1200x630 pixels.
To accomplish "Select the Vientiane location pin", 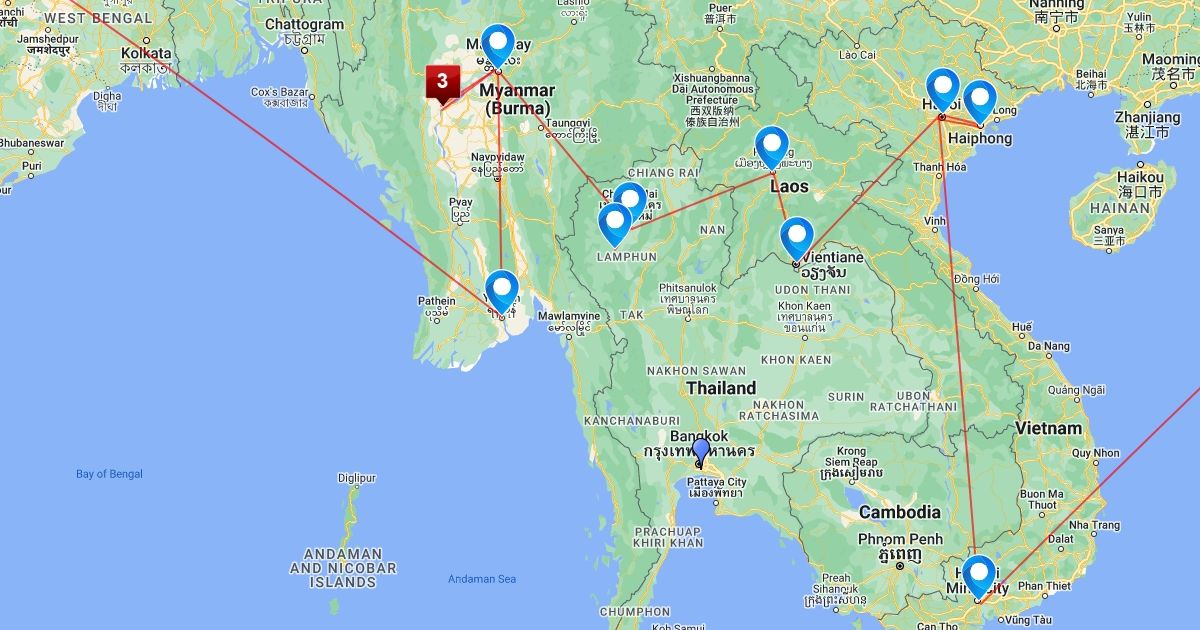I will (x=798, y=239).
